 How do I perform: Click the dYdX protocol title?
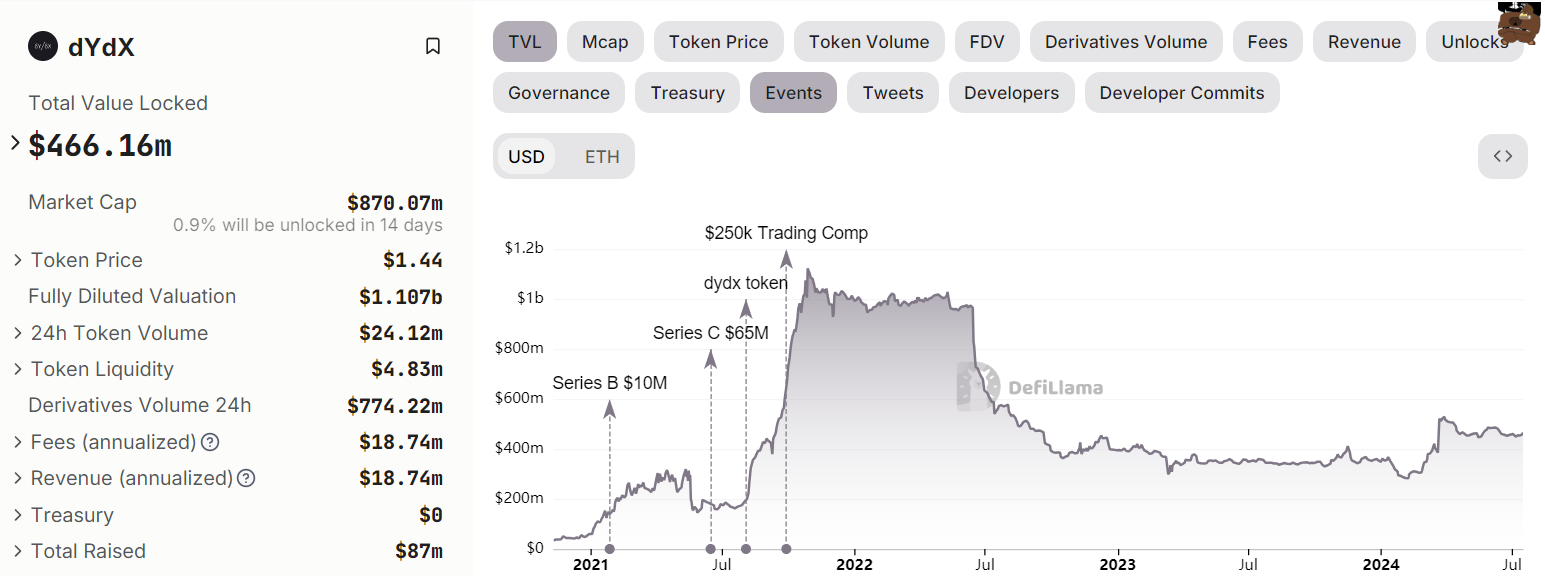[x=101, y=47]
